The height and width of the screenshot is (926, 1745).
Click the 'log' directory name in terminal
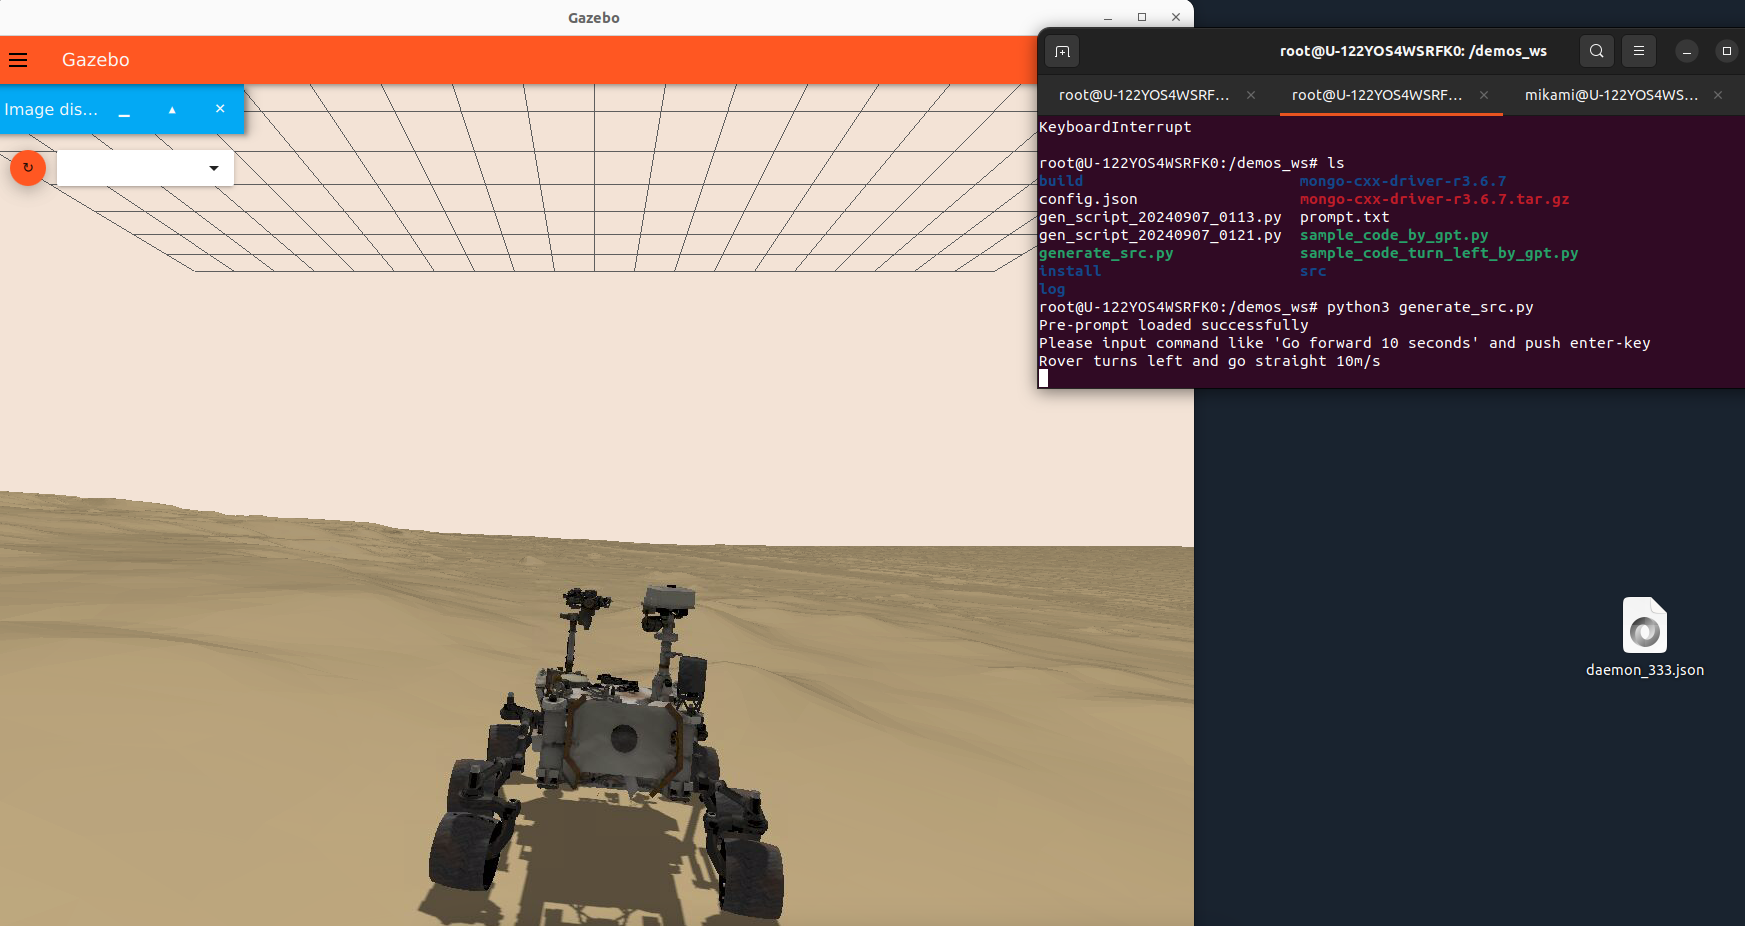click(1052, 290)
